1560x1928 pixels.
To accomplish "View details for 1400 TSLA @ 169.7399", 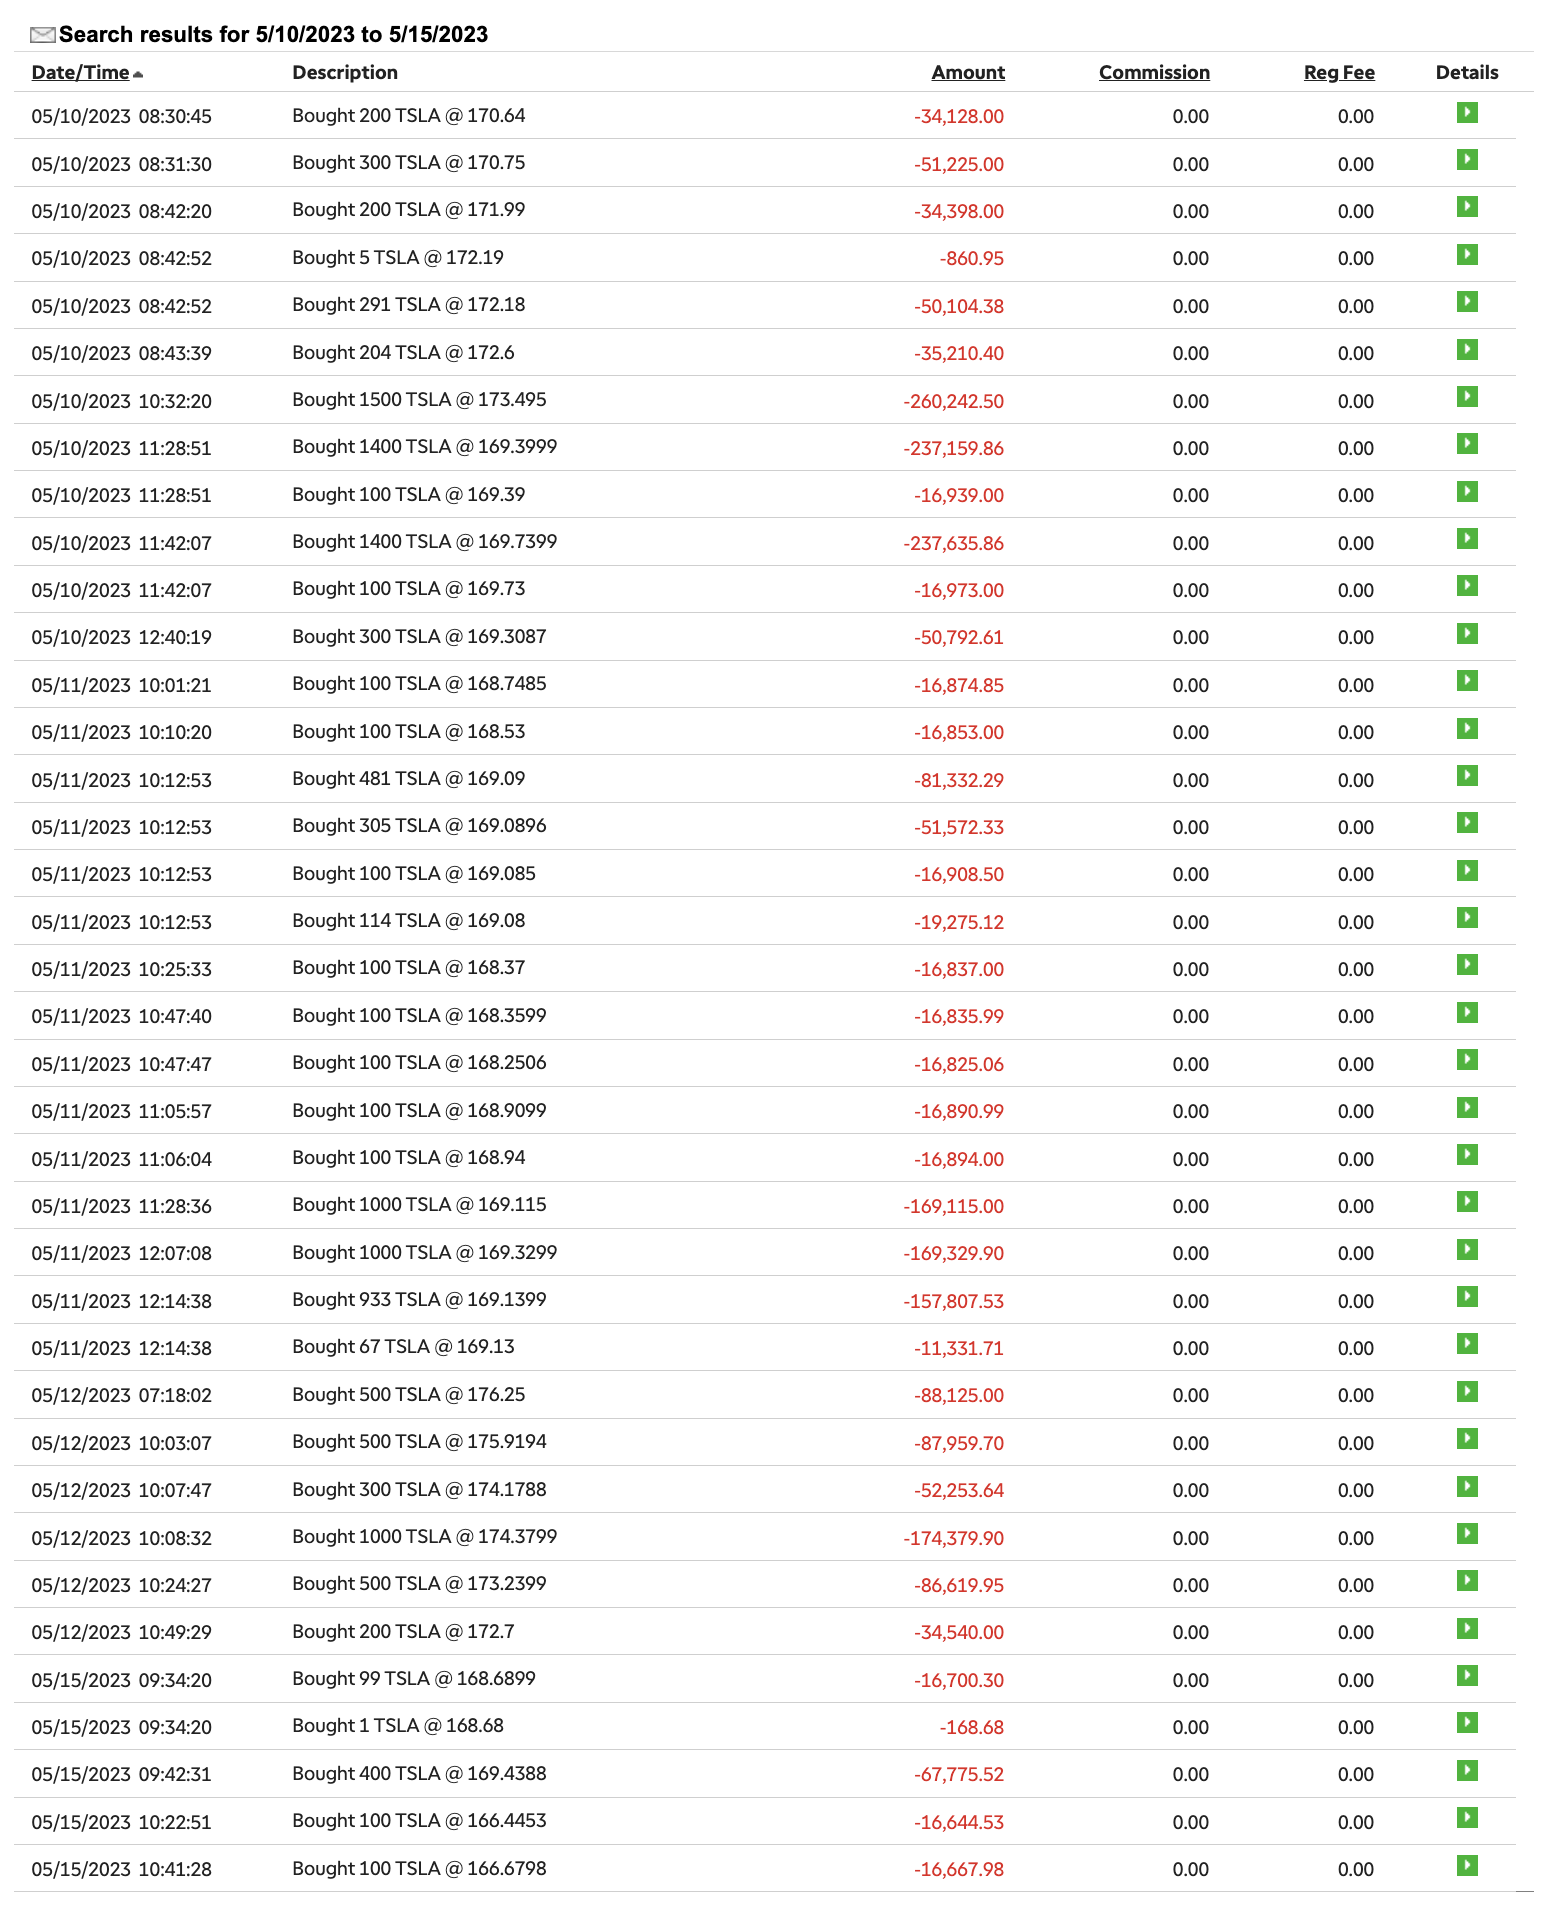I will pyautogui.click(x=1467, y=539).
